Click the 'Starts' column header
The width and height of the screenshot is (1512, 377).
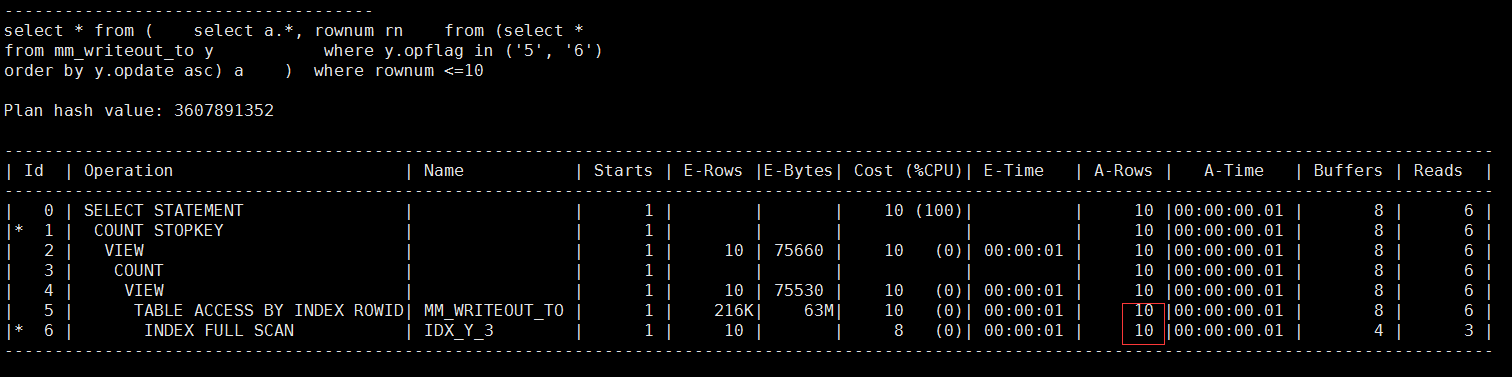623,171
